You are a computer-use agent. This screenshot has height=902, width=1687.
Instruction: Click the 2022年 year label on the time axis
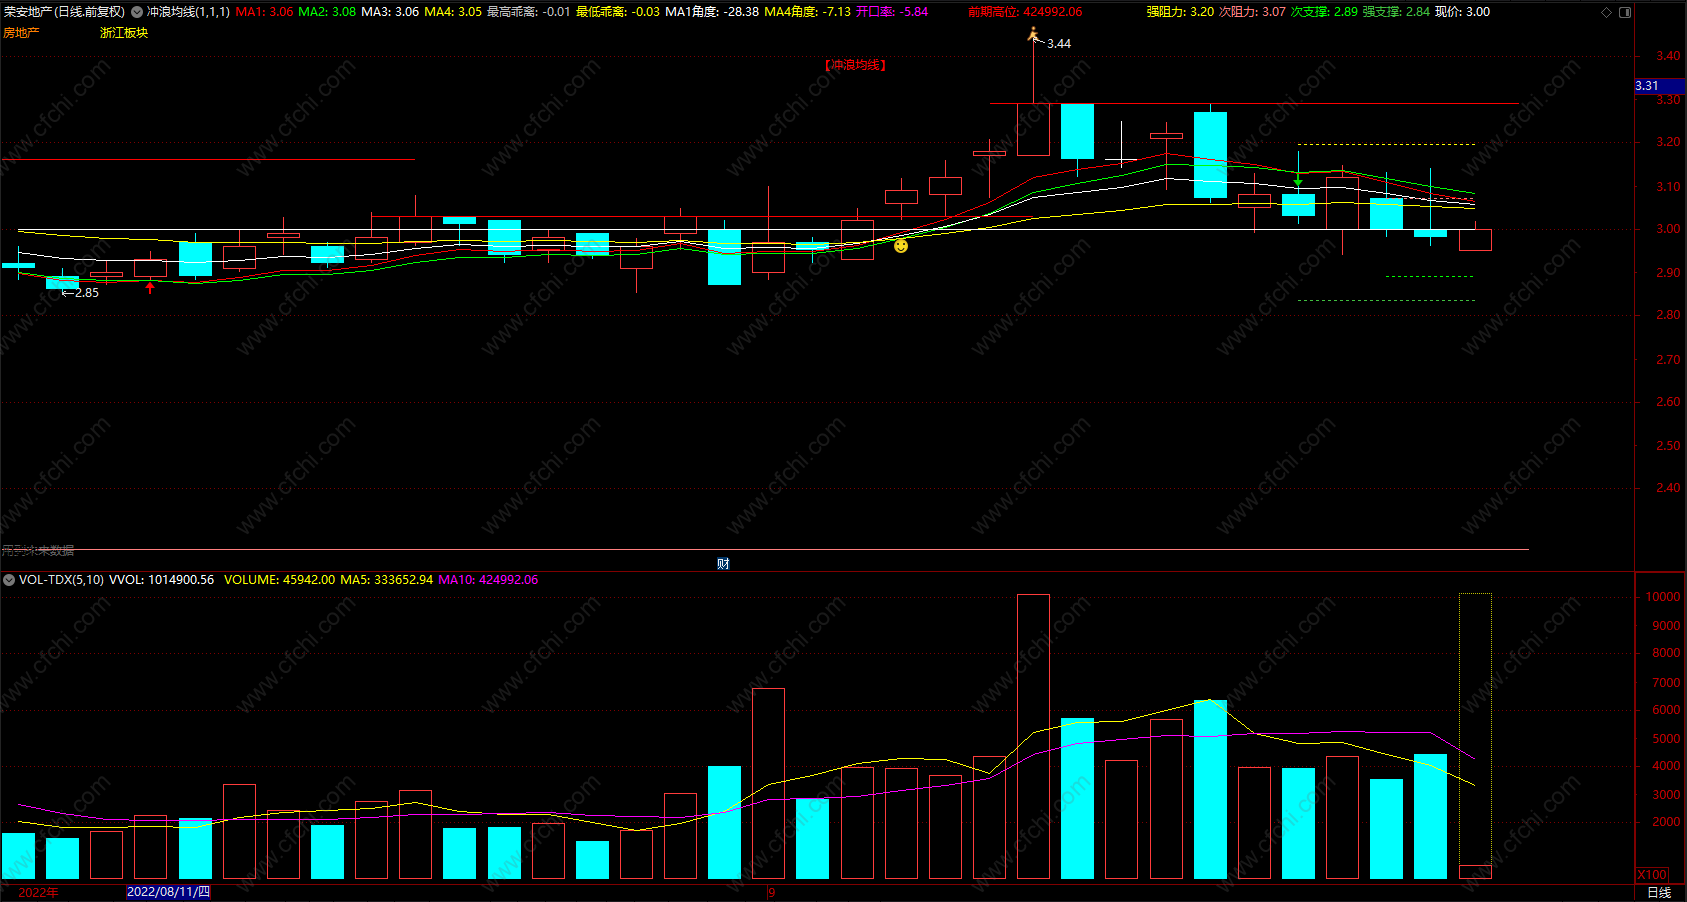click(x=38, y=892)
